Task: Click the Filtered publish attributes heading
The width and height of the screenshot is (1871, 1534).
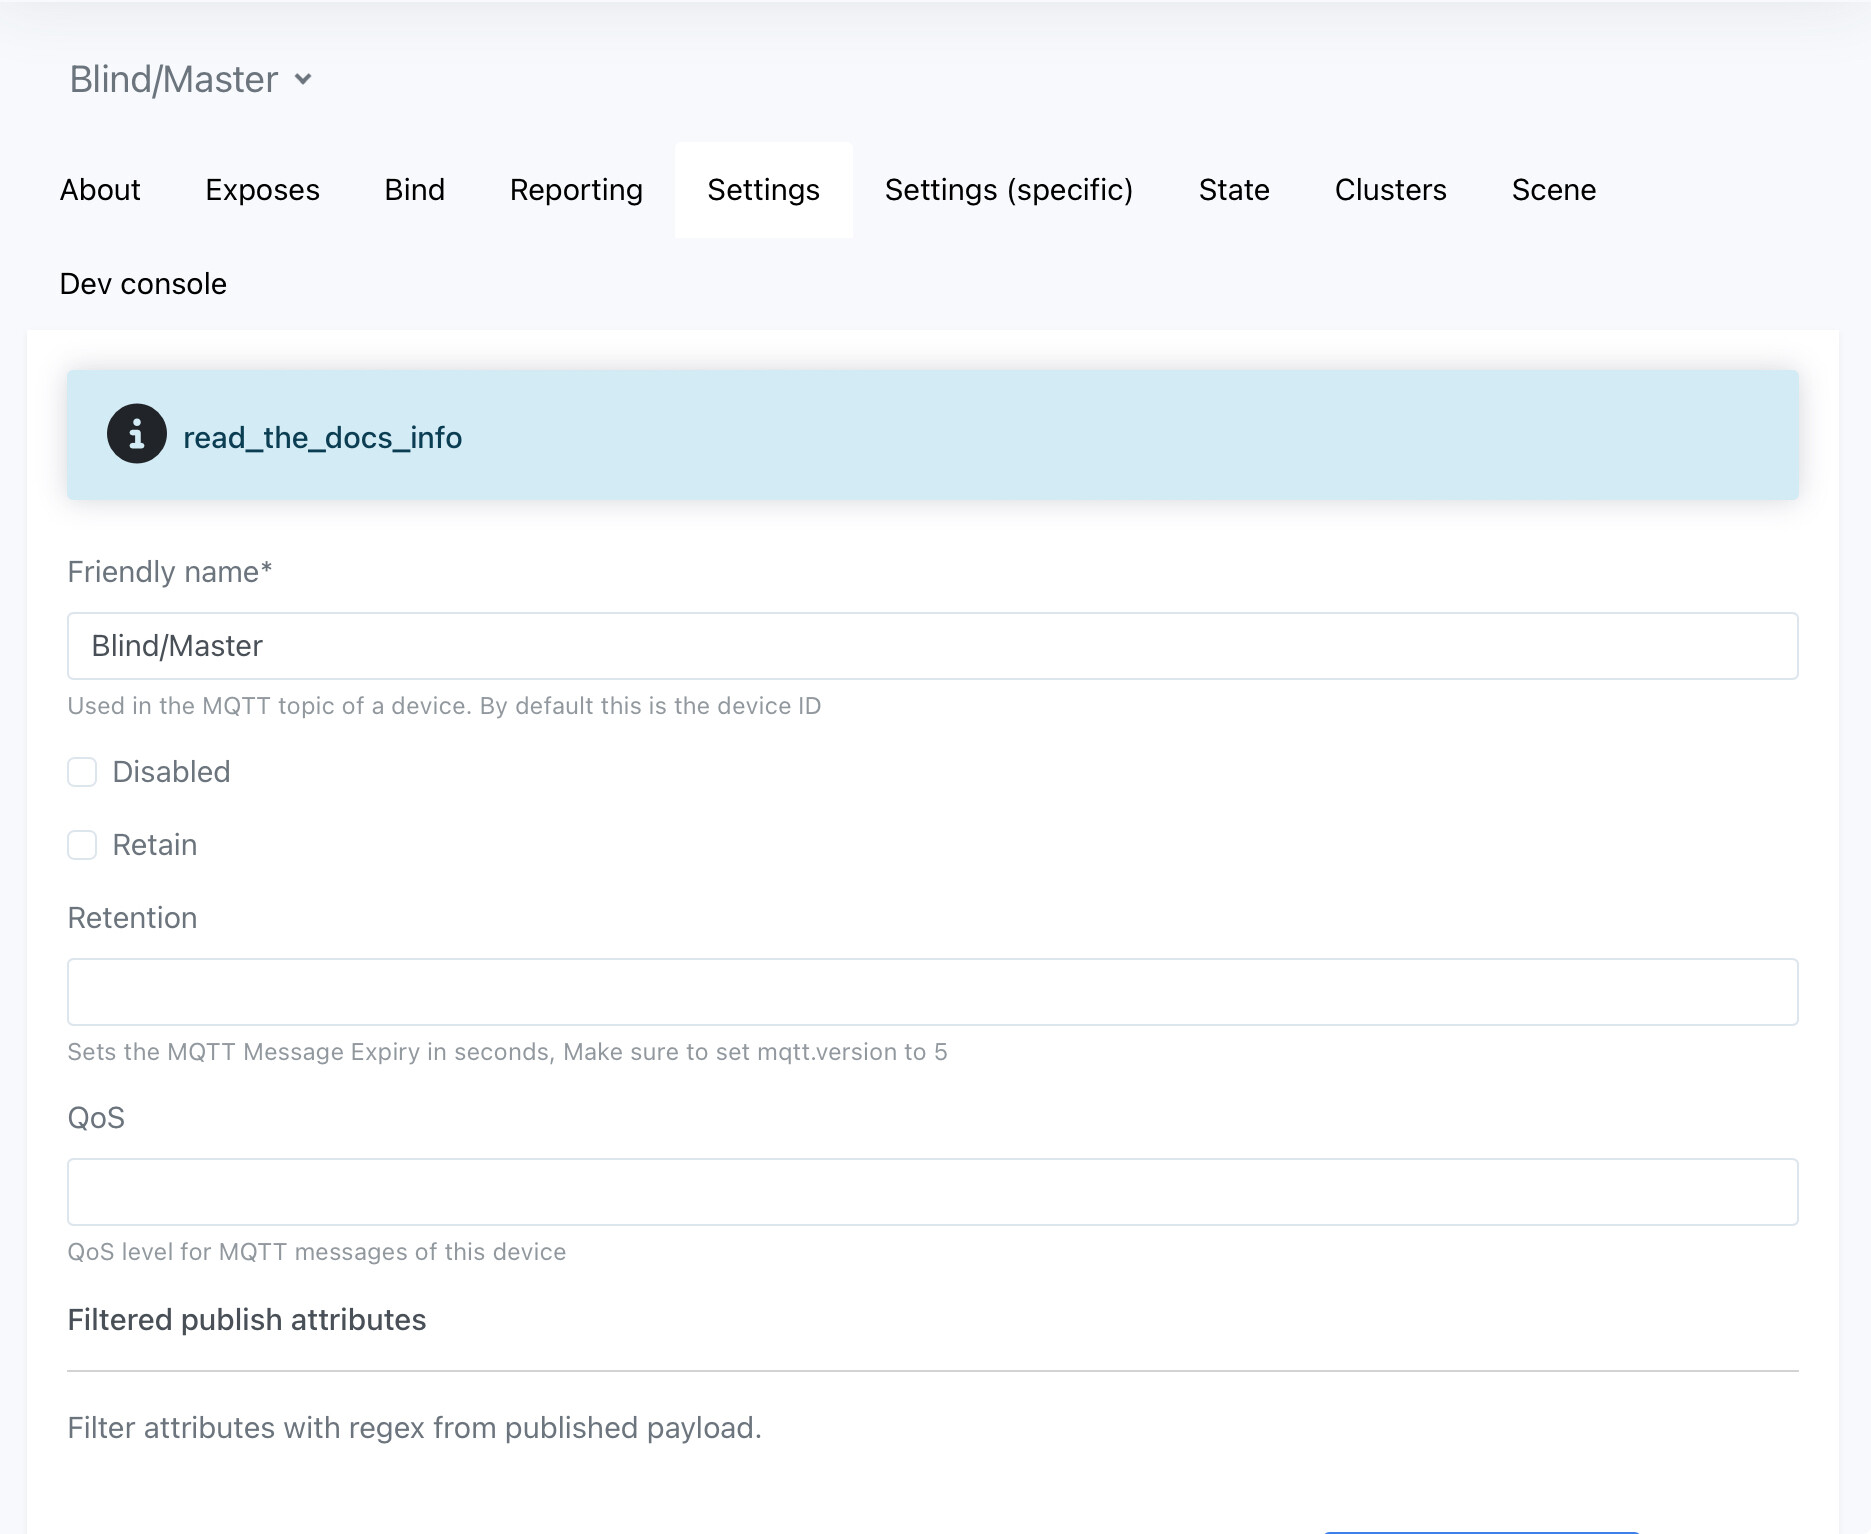Action: click(247, 1319)
